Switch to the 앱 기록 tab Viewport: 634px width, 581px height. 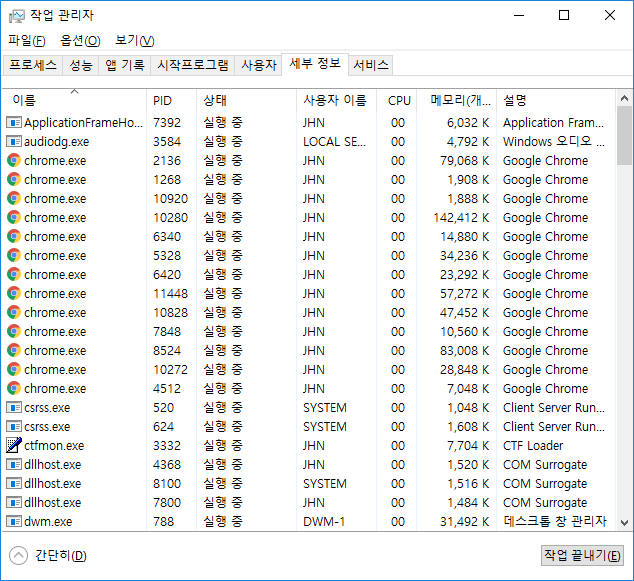[x=125, y=65]
